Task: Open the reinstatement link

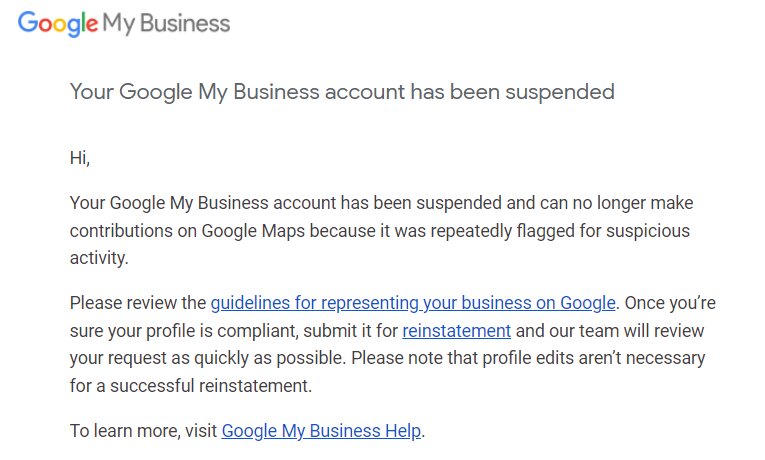Action: (x=456, y=331)
